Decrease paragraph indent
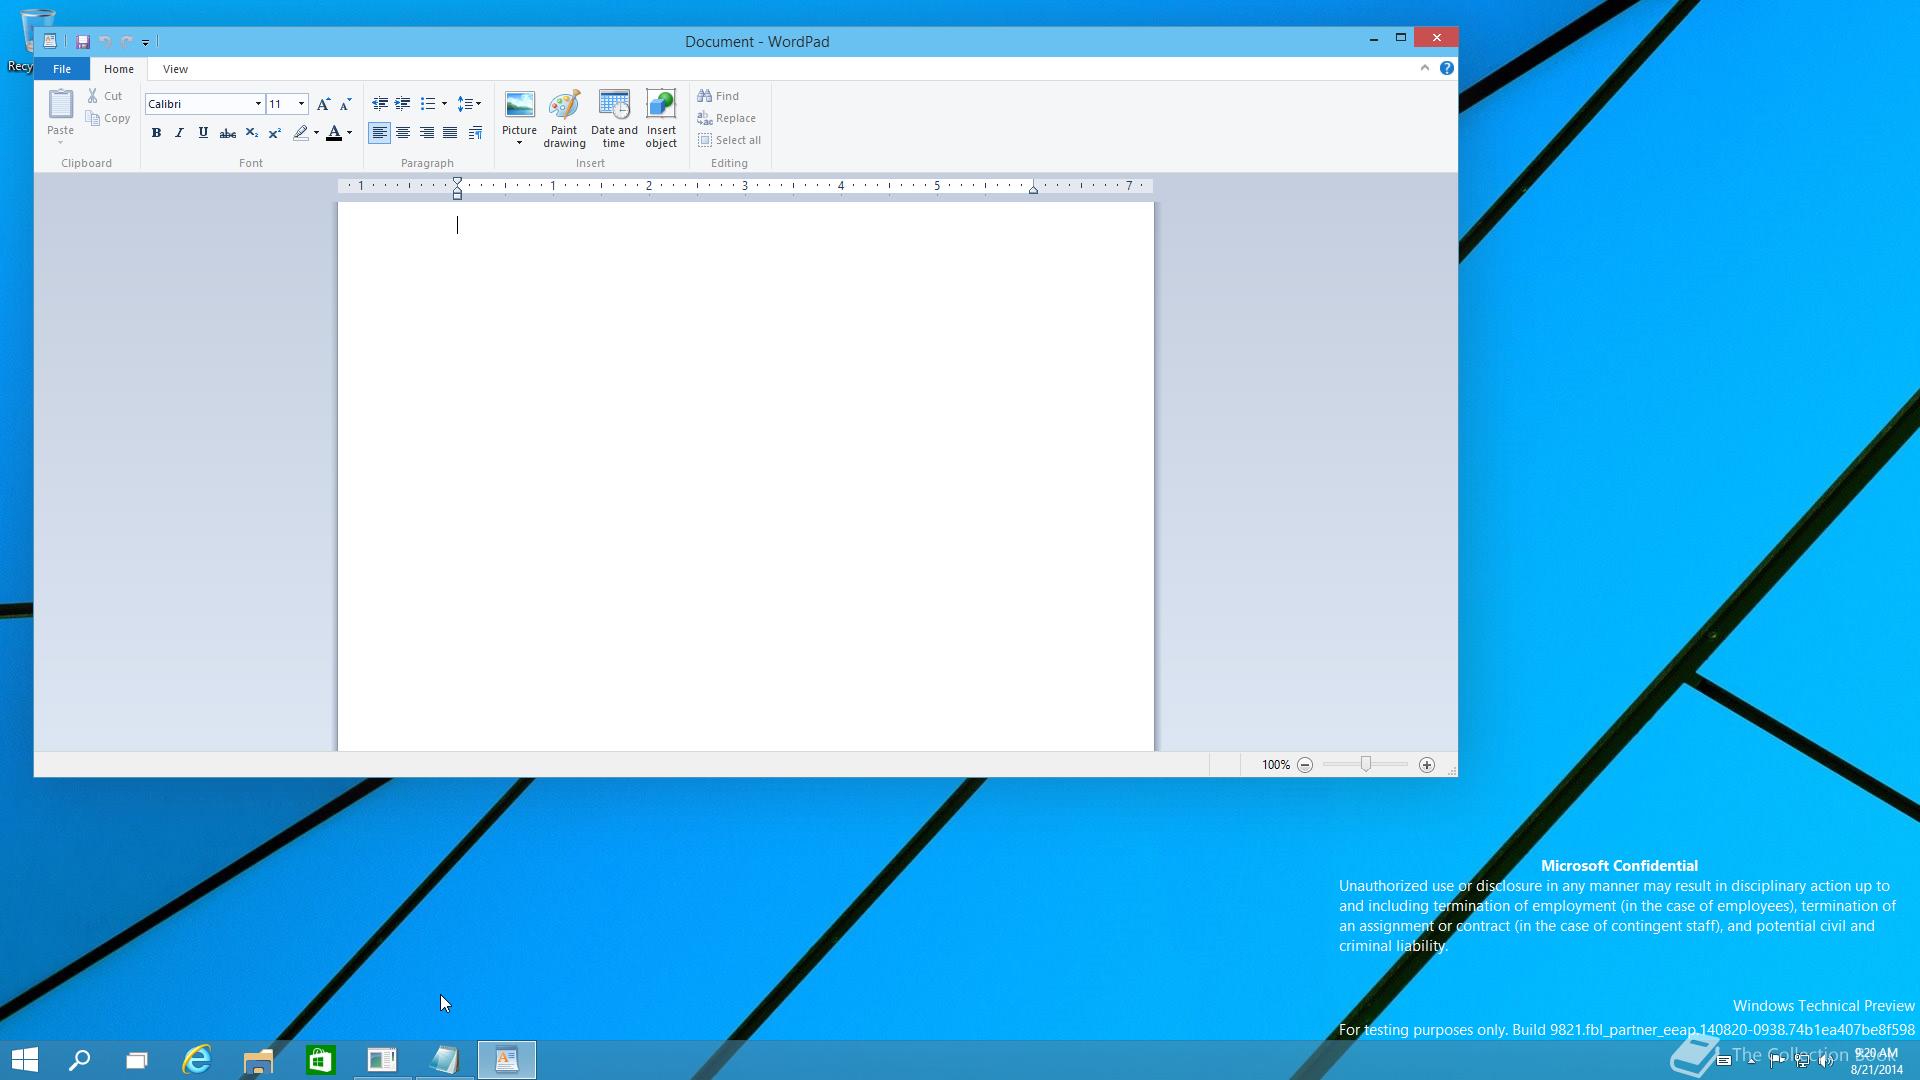The height and width of the screenshot is (1080, 1920). 380,104
